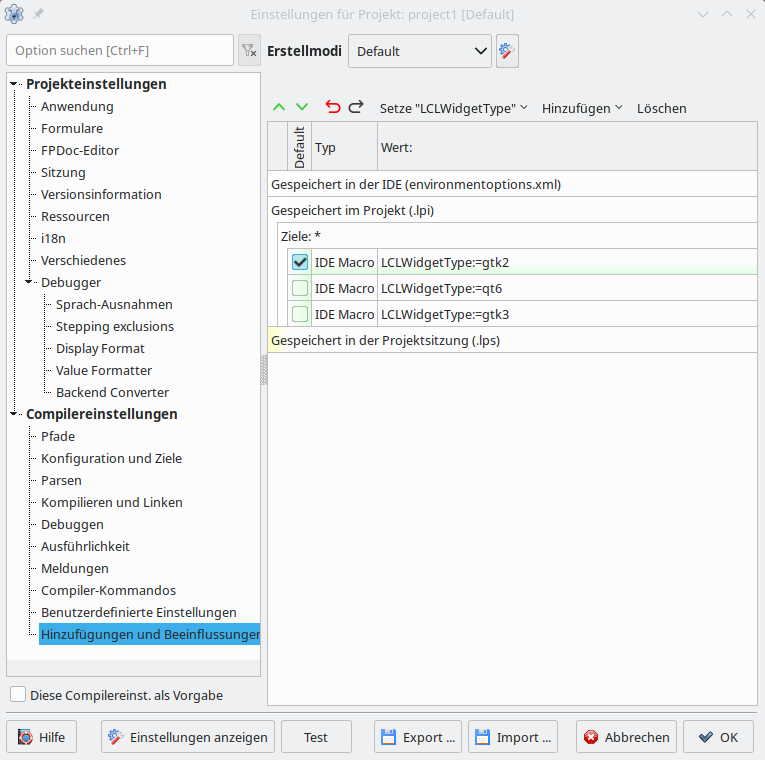Click the red undo arrow icon

(333, 107)
